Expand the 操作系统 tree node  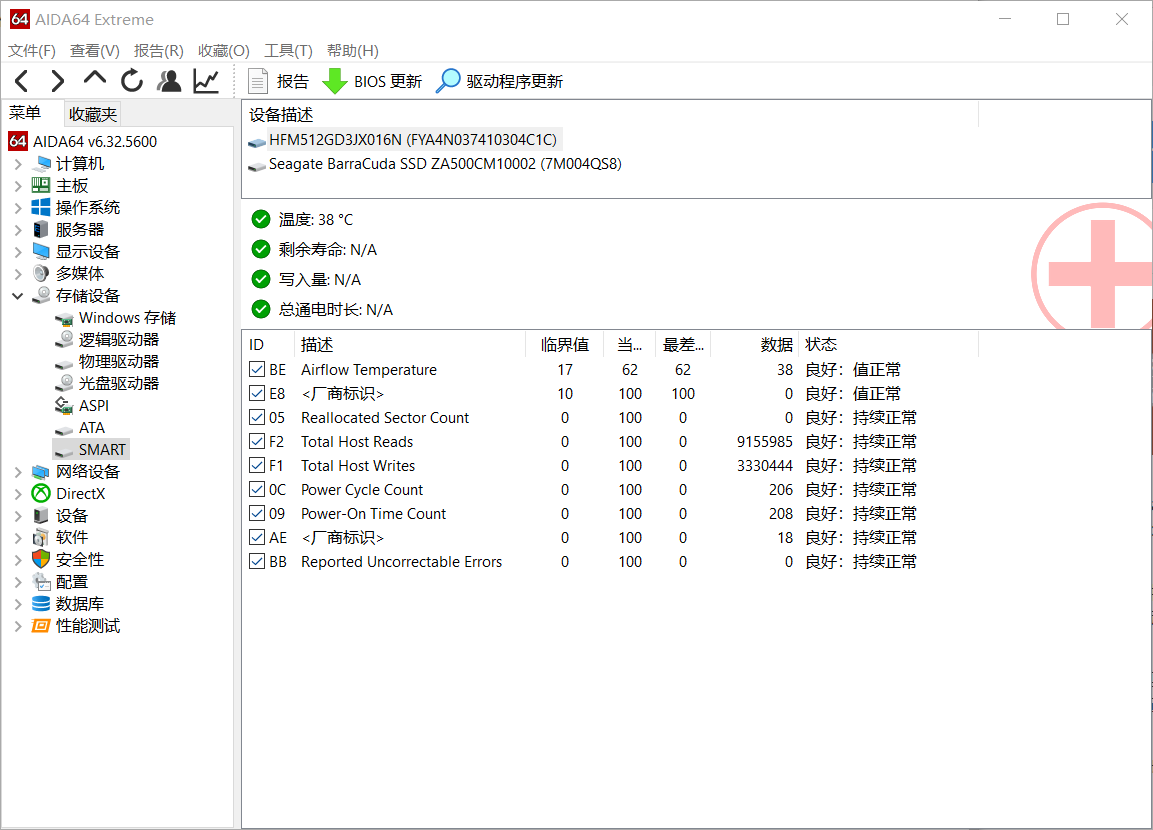[x=18, y=208]
